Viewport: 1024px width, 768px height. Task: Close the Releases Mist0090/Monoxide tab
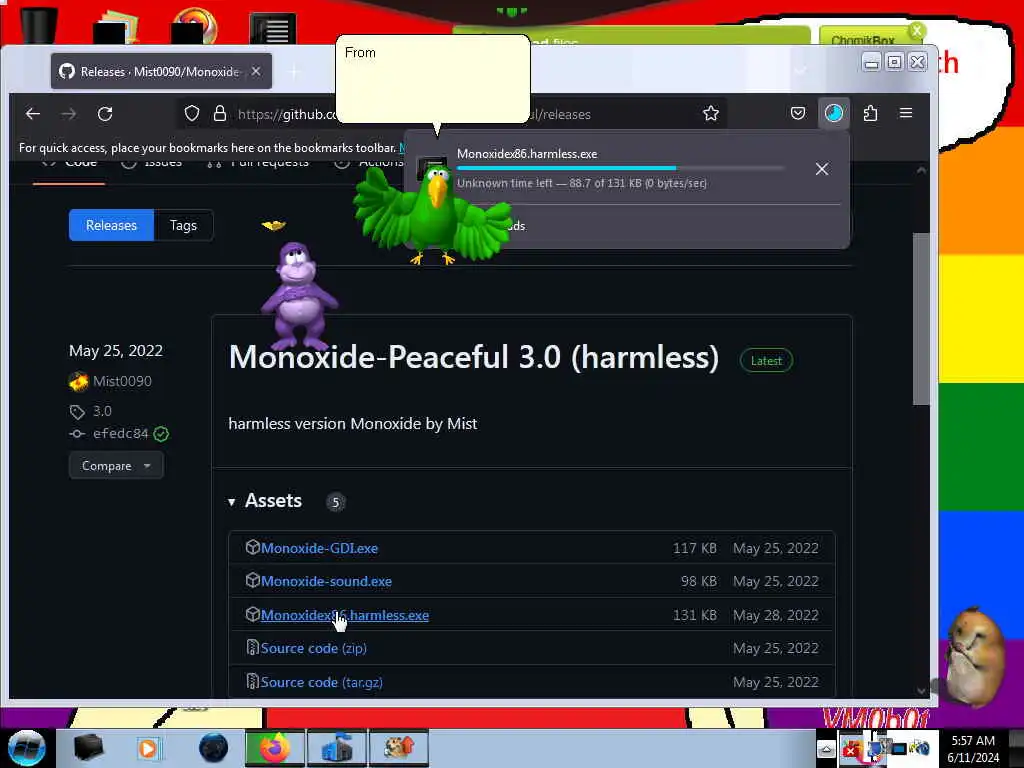[256, 71]
